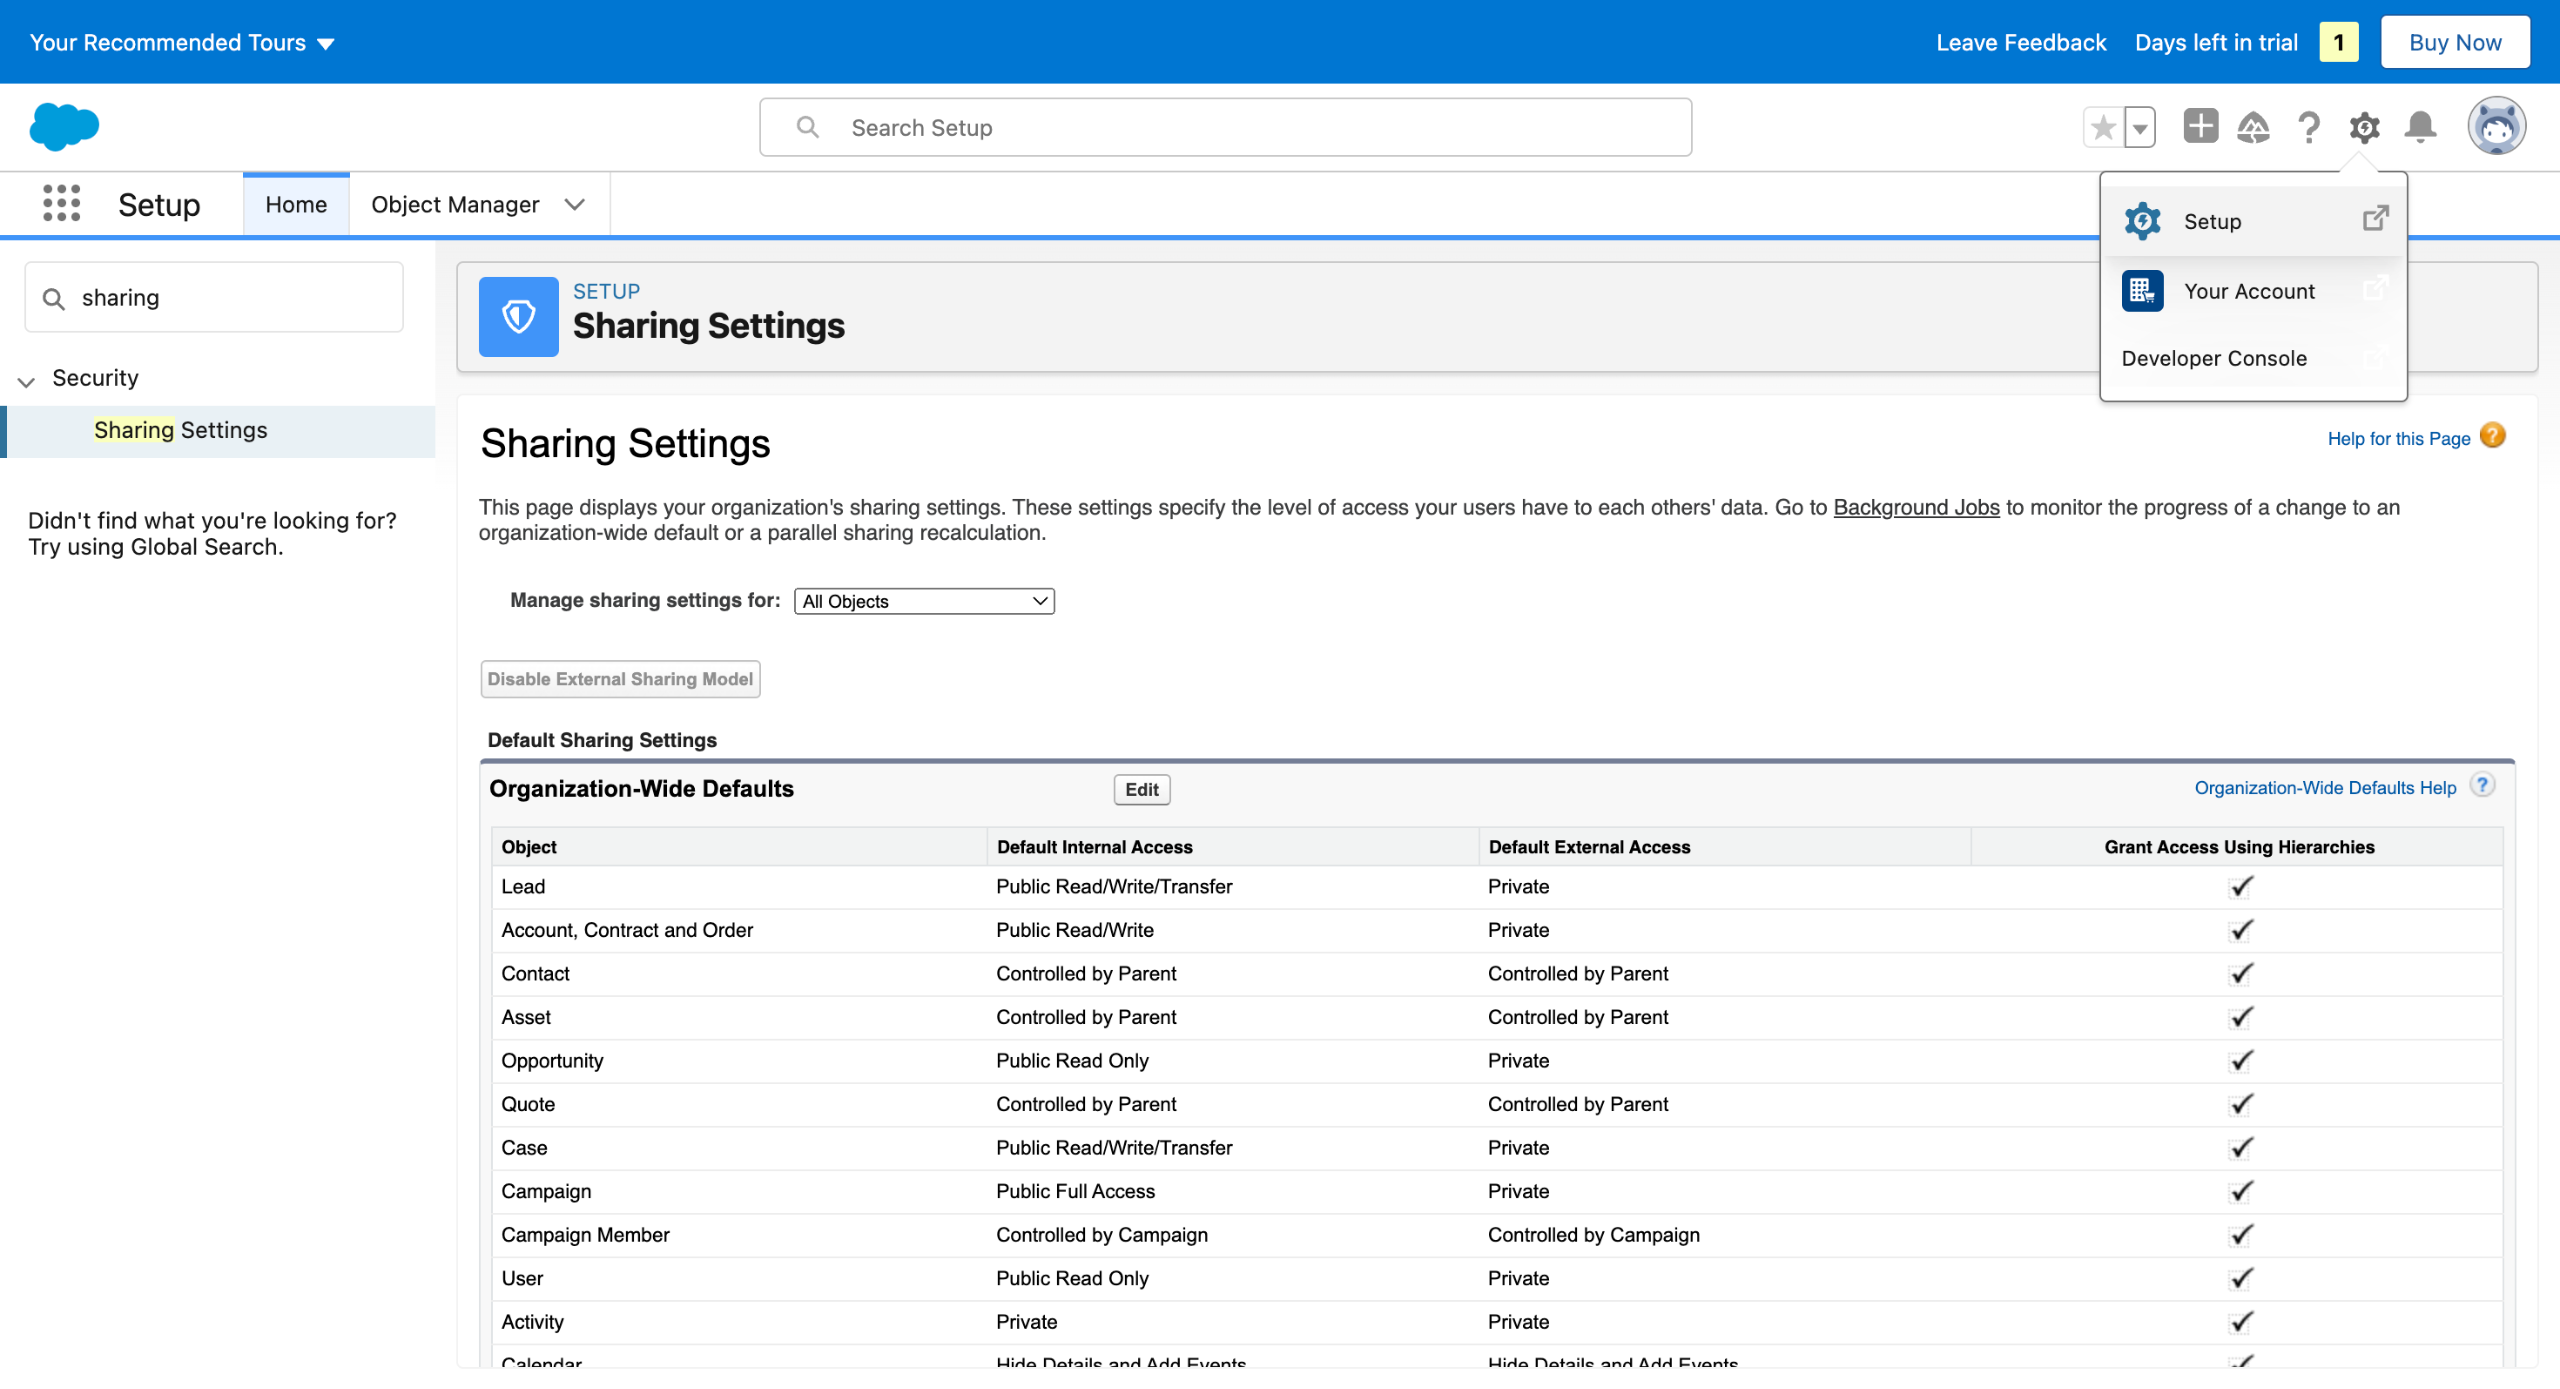Choose Your Account from gear menu
The height and width of the screenshot is (1389, 2560).
click(2253, 291)
